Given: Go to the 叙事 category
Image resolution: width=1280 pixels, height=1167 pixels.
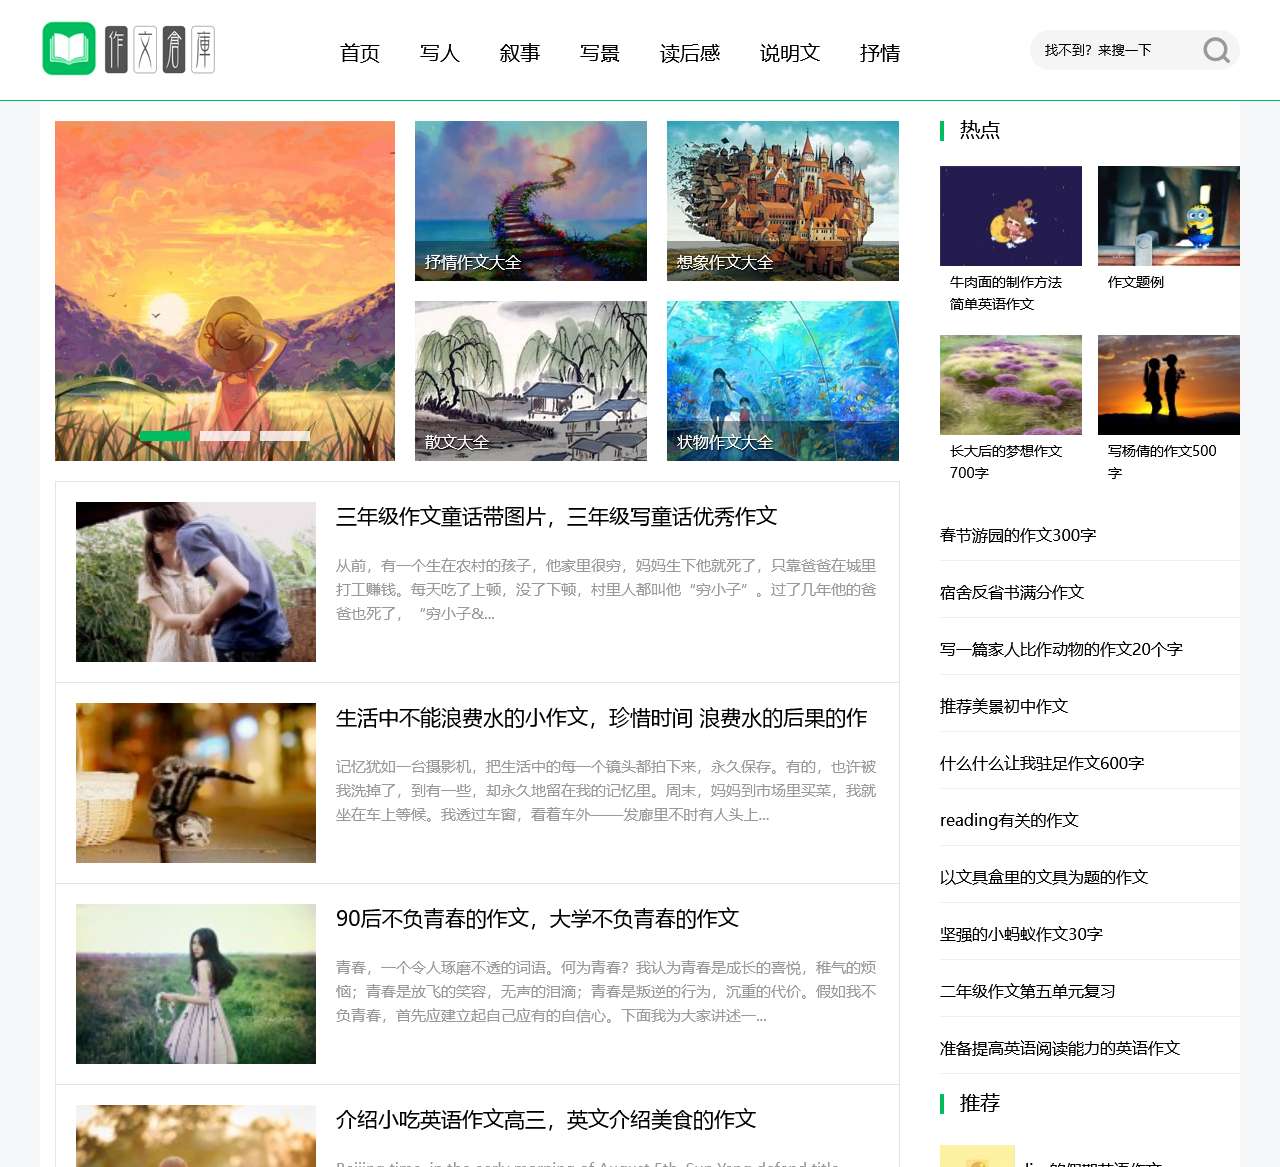Looking at the screenshot, I should tap(520, 53).
